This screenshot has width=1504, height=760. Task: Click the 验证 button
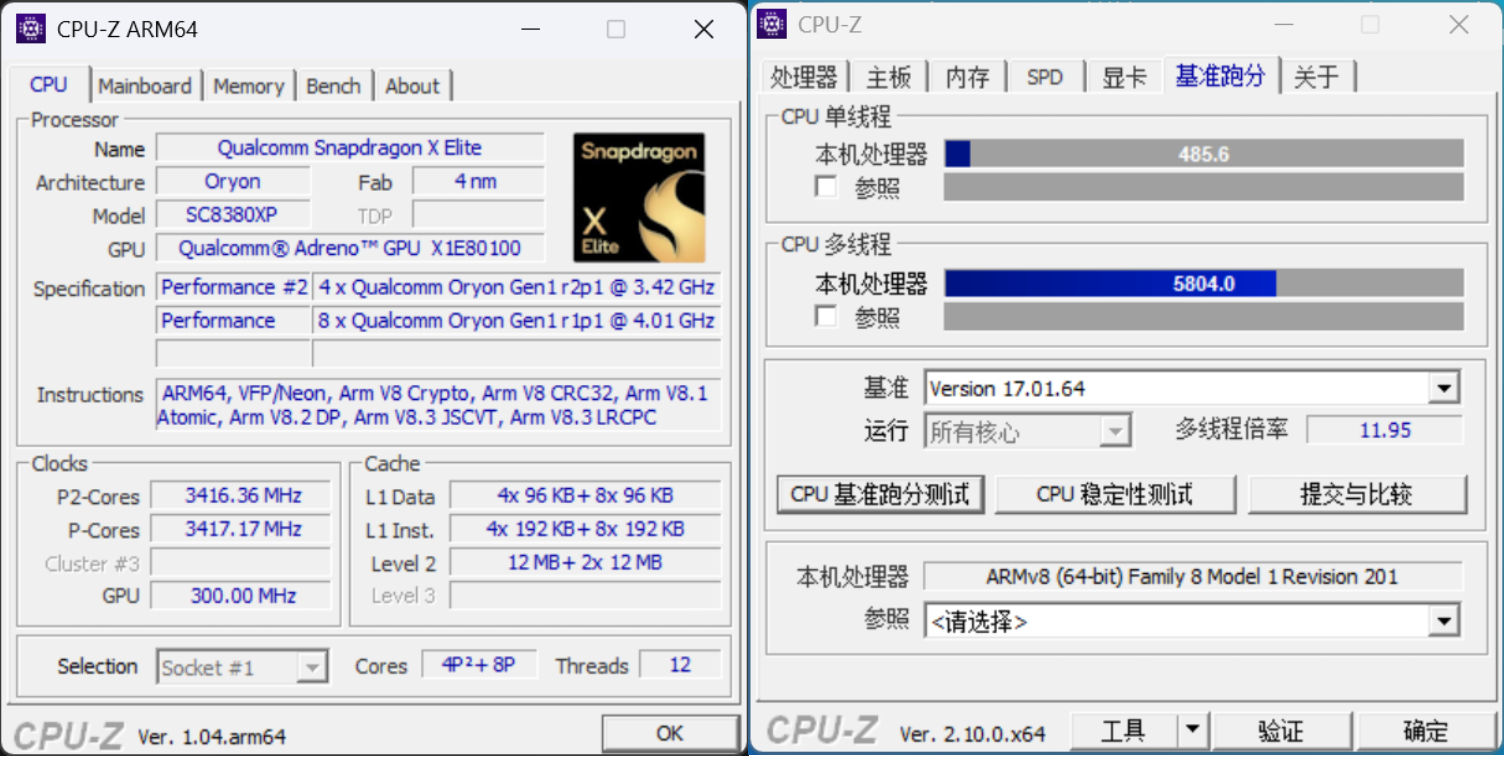click(x=1281, y=731)
